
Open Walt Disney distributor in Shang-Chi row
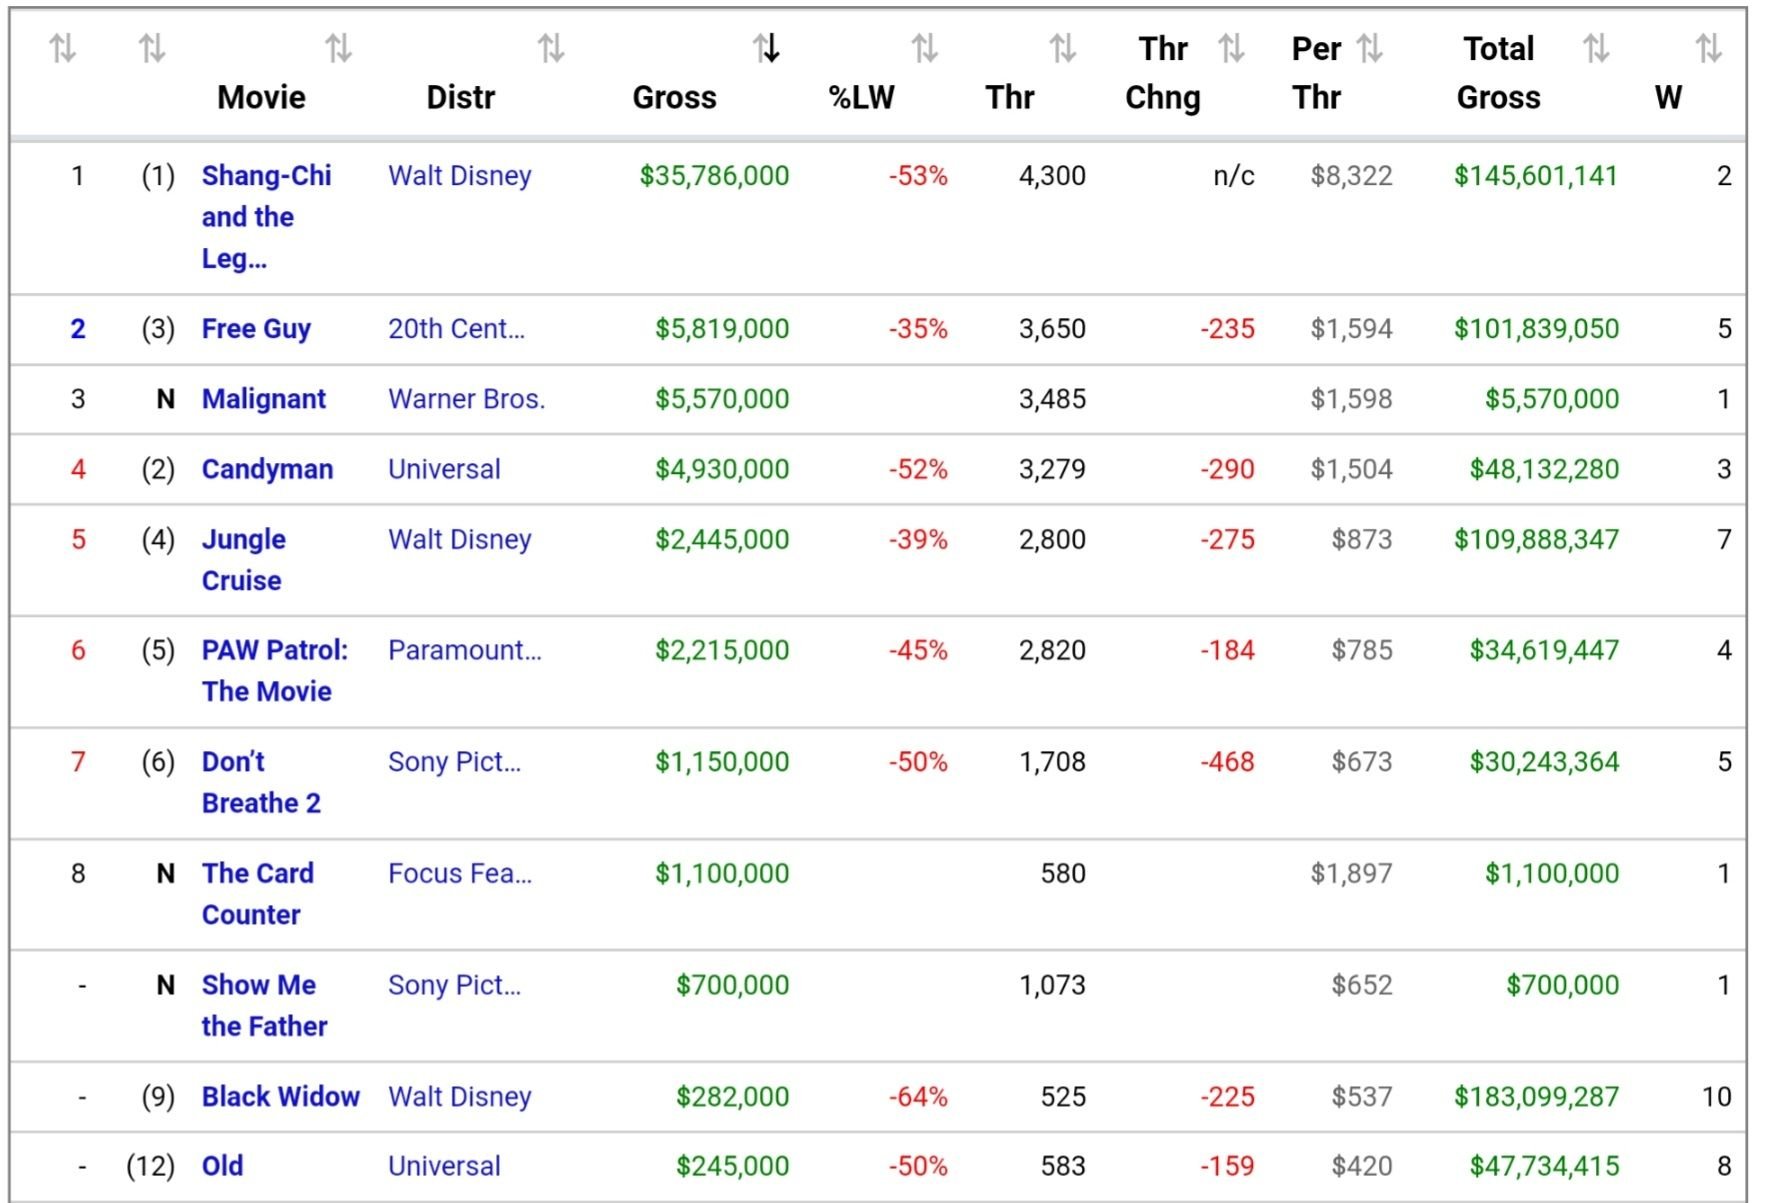pos(460,176)
